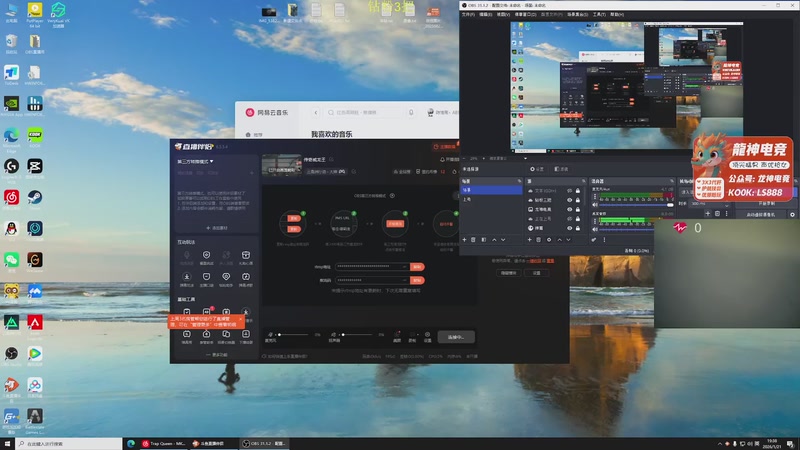Expand 更多功能 at bottom of 直播伴侣 sidebar
800x450 pixels.
click(x=217, y=355)
